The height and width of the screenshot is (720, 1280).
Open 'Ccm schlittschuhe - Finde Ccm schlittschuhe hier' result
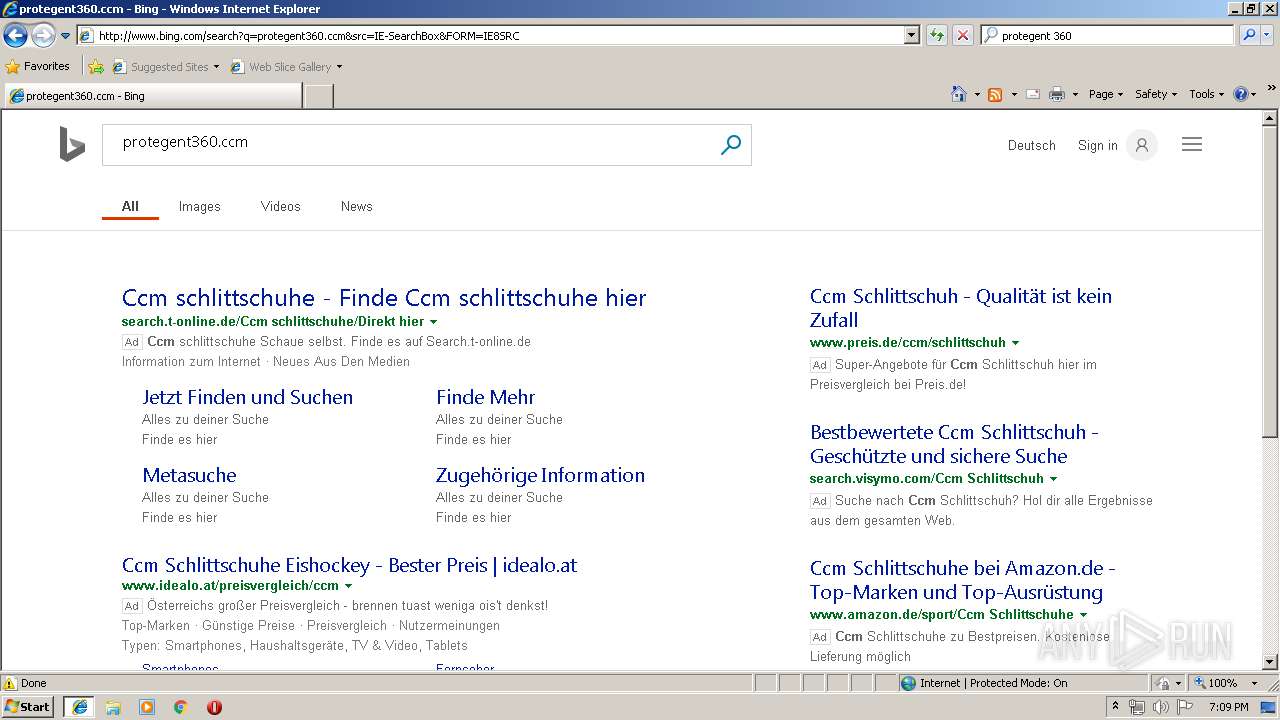(384, 298)
